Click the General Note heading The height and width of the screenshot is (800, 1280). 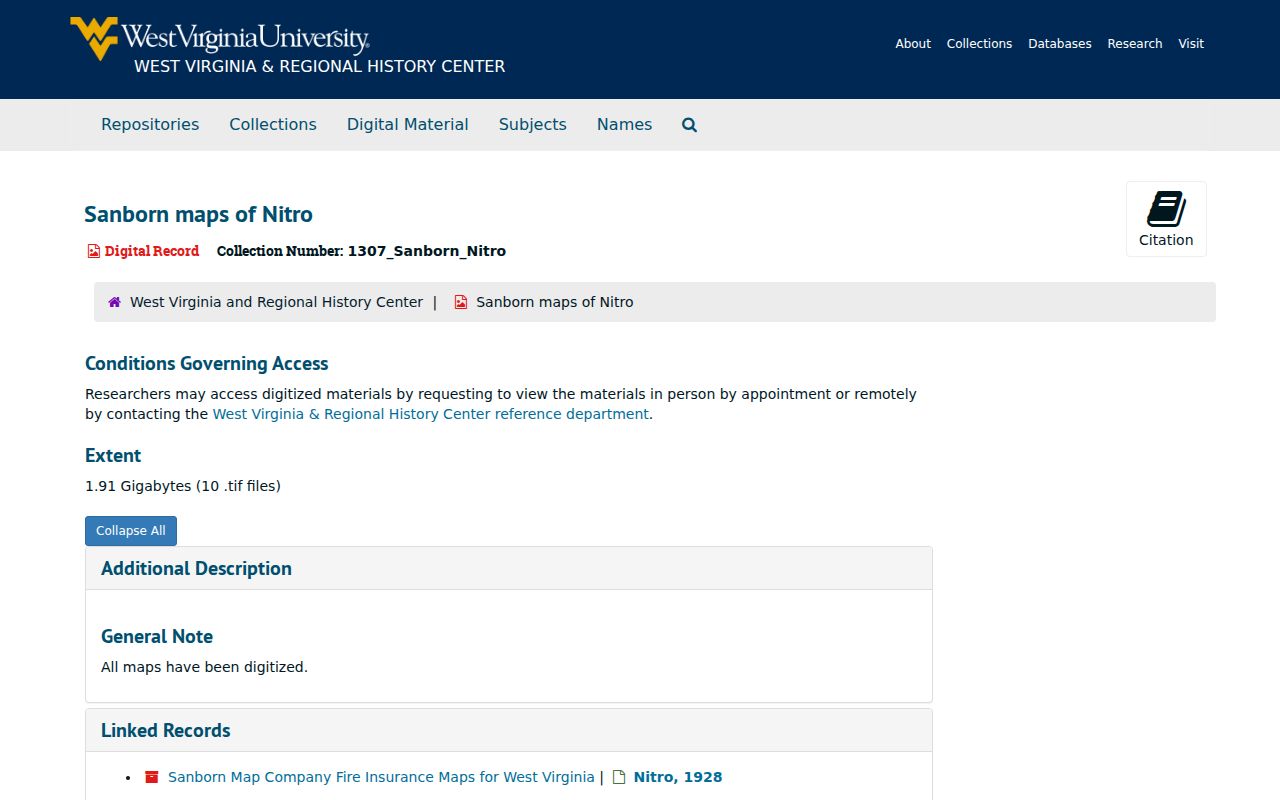click(x=157, y=637)
